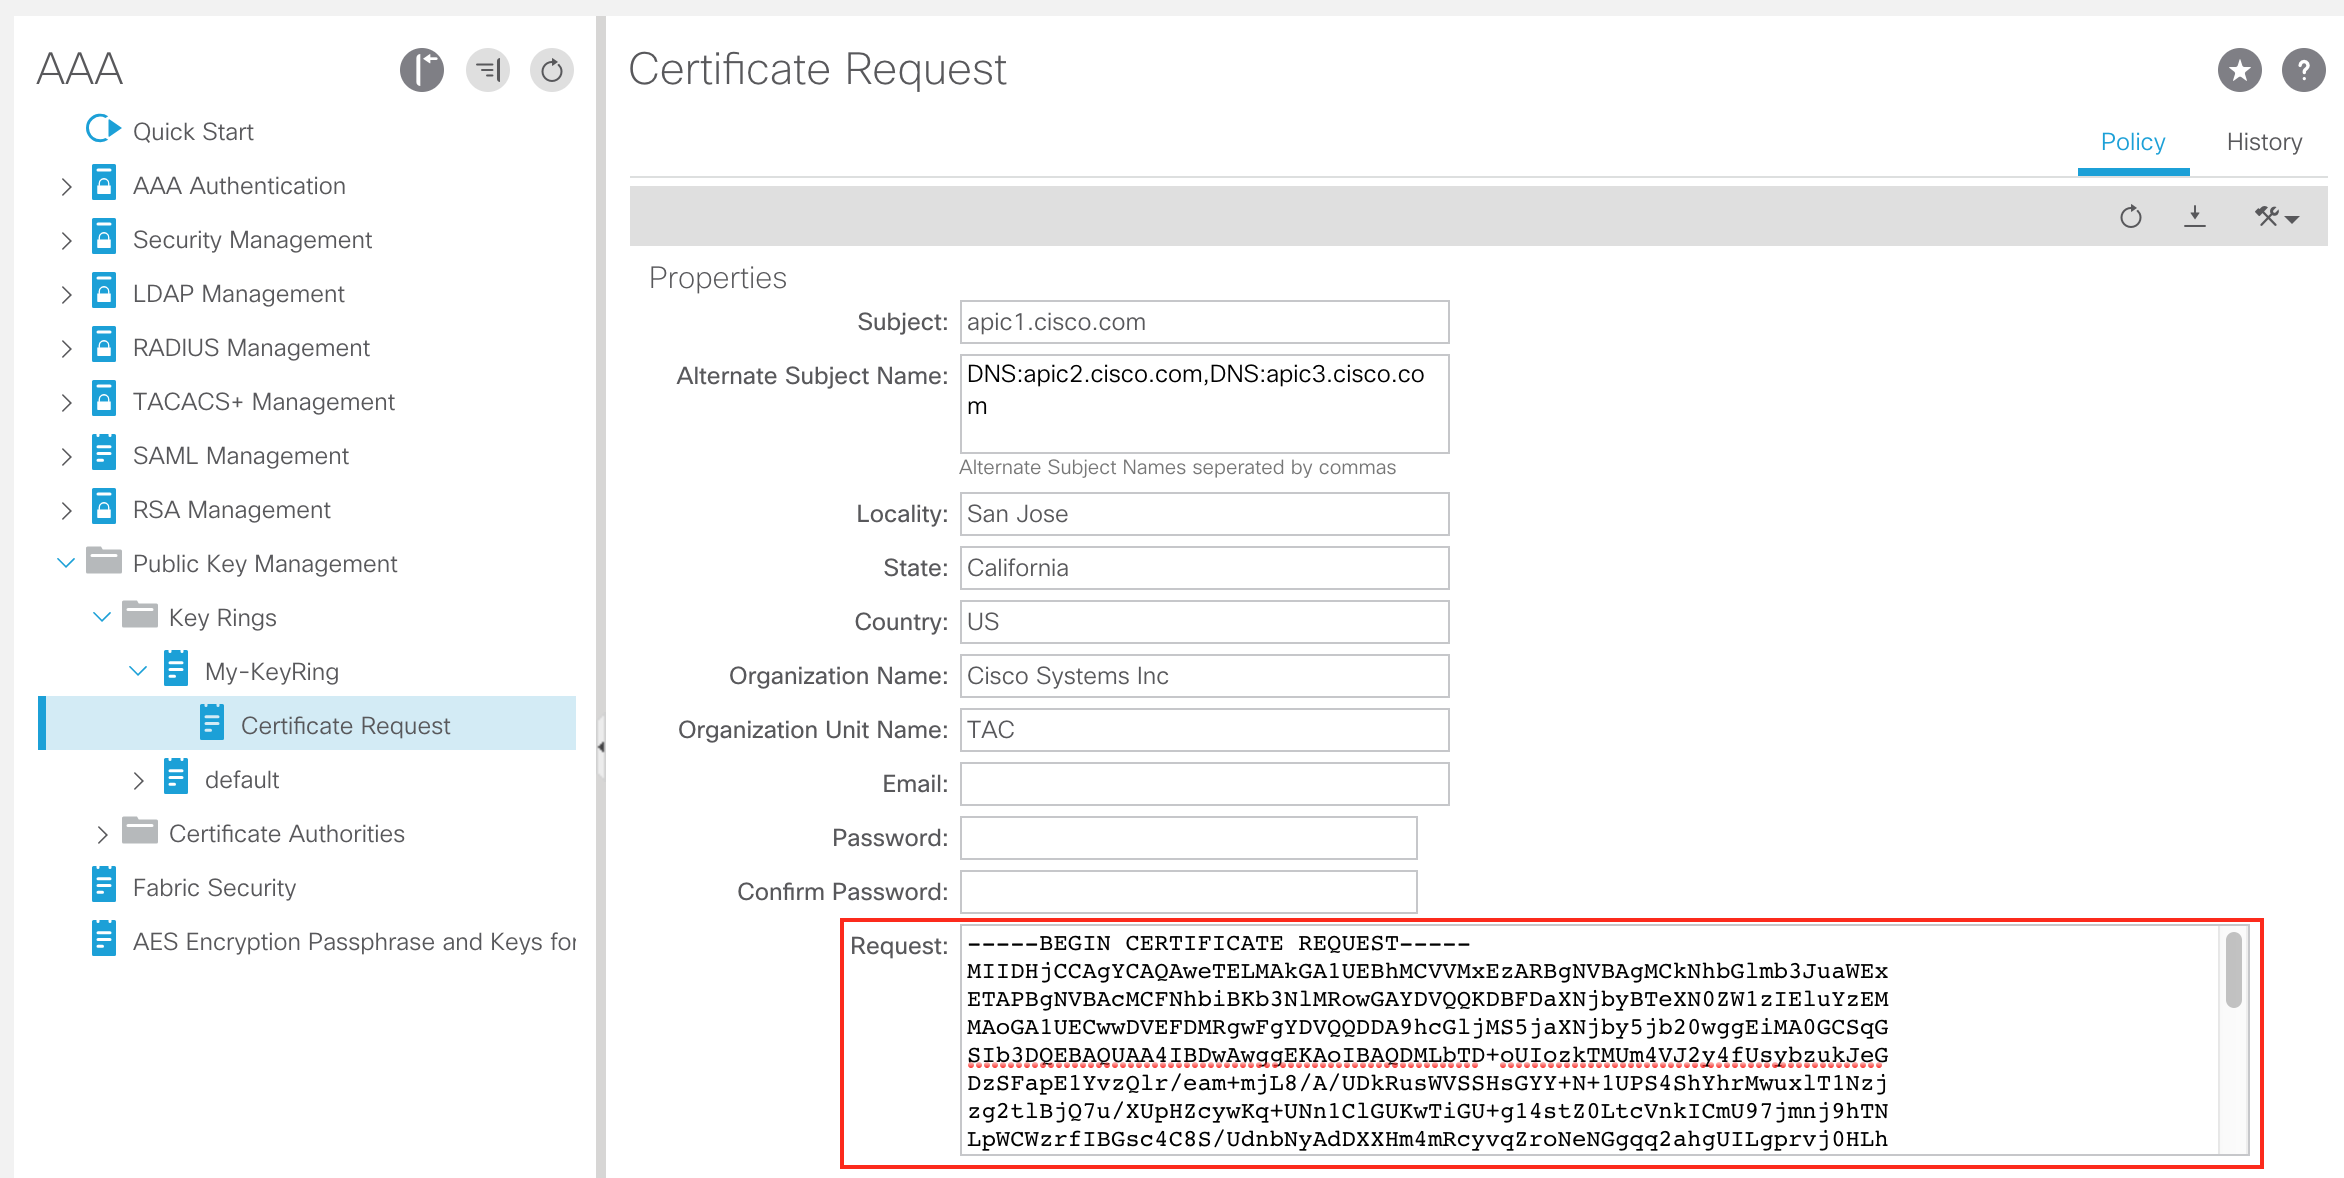The height and width of the screenshot is (1178, 2344).
Task: Open the help question mark icon
Action: point(2302,71)
